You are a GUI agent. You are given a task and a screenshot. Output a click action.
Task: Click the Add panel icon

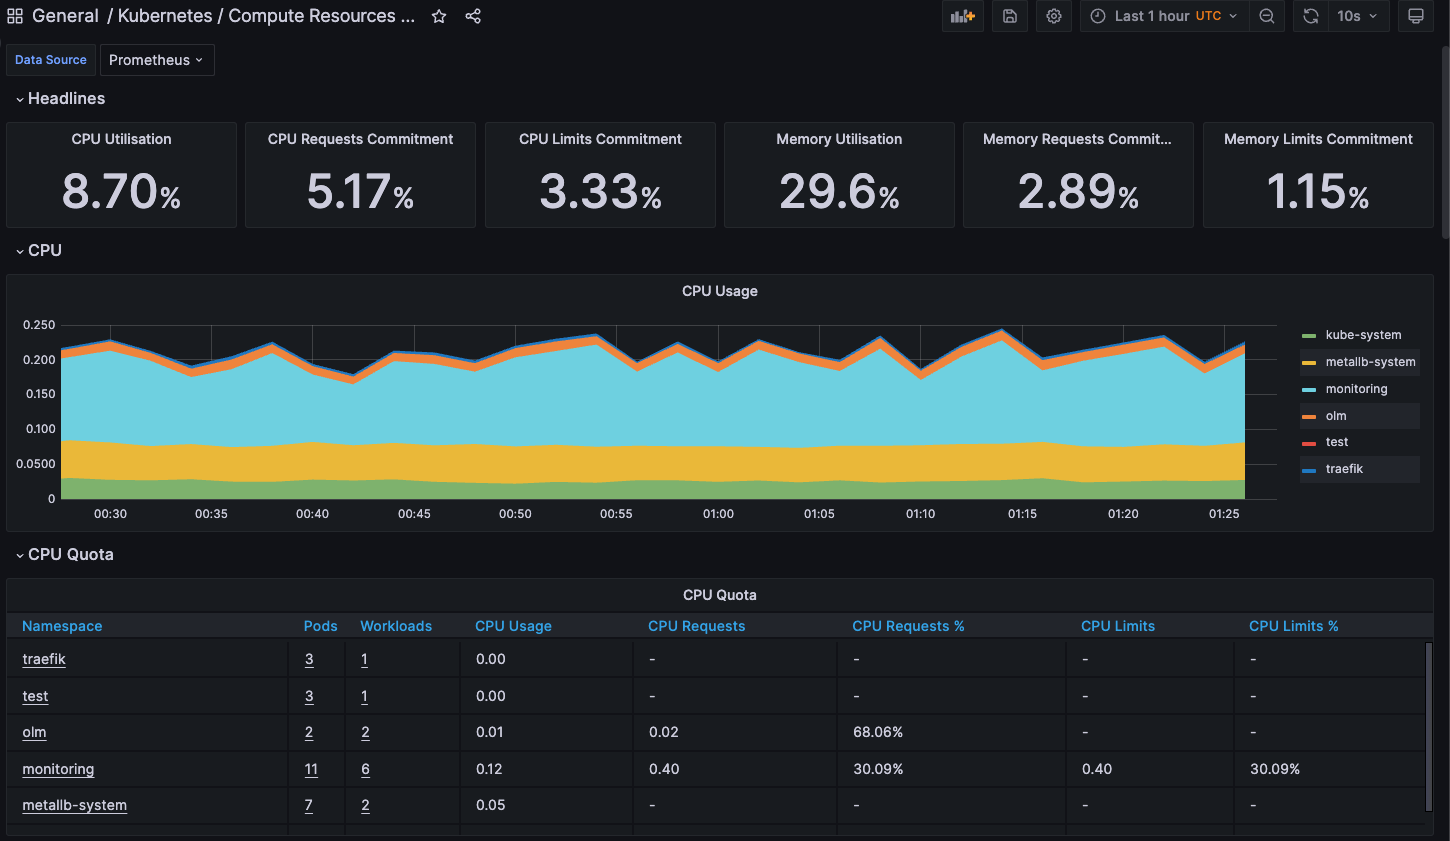click(x=962, y=16)
